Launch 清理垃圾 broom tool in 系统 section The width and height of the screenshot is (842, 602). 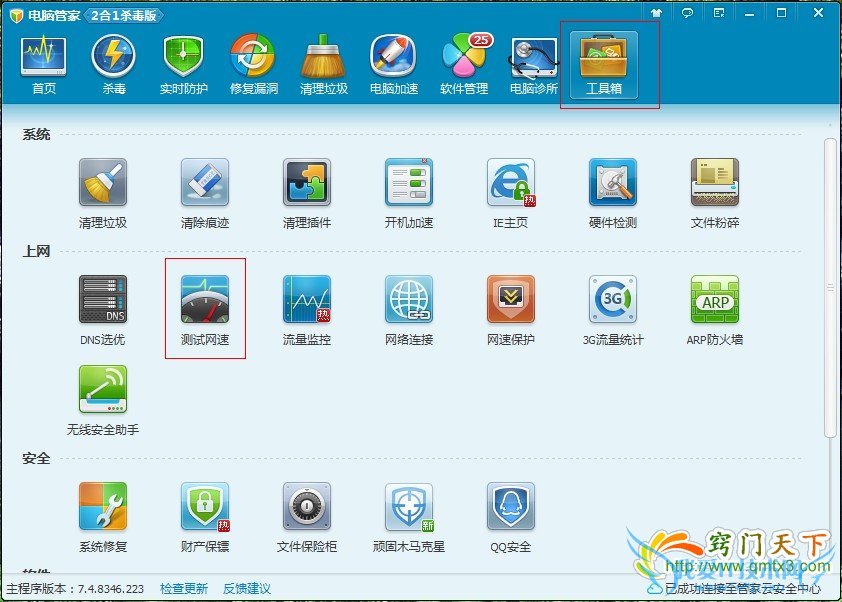[x=103, y=194]
